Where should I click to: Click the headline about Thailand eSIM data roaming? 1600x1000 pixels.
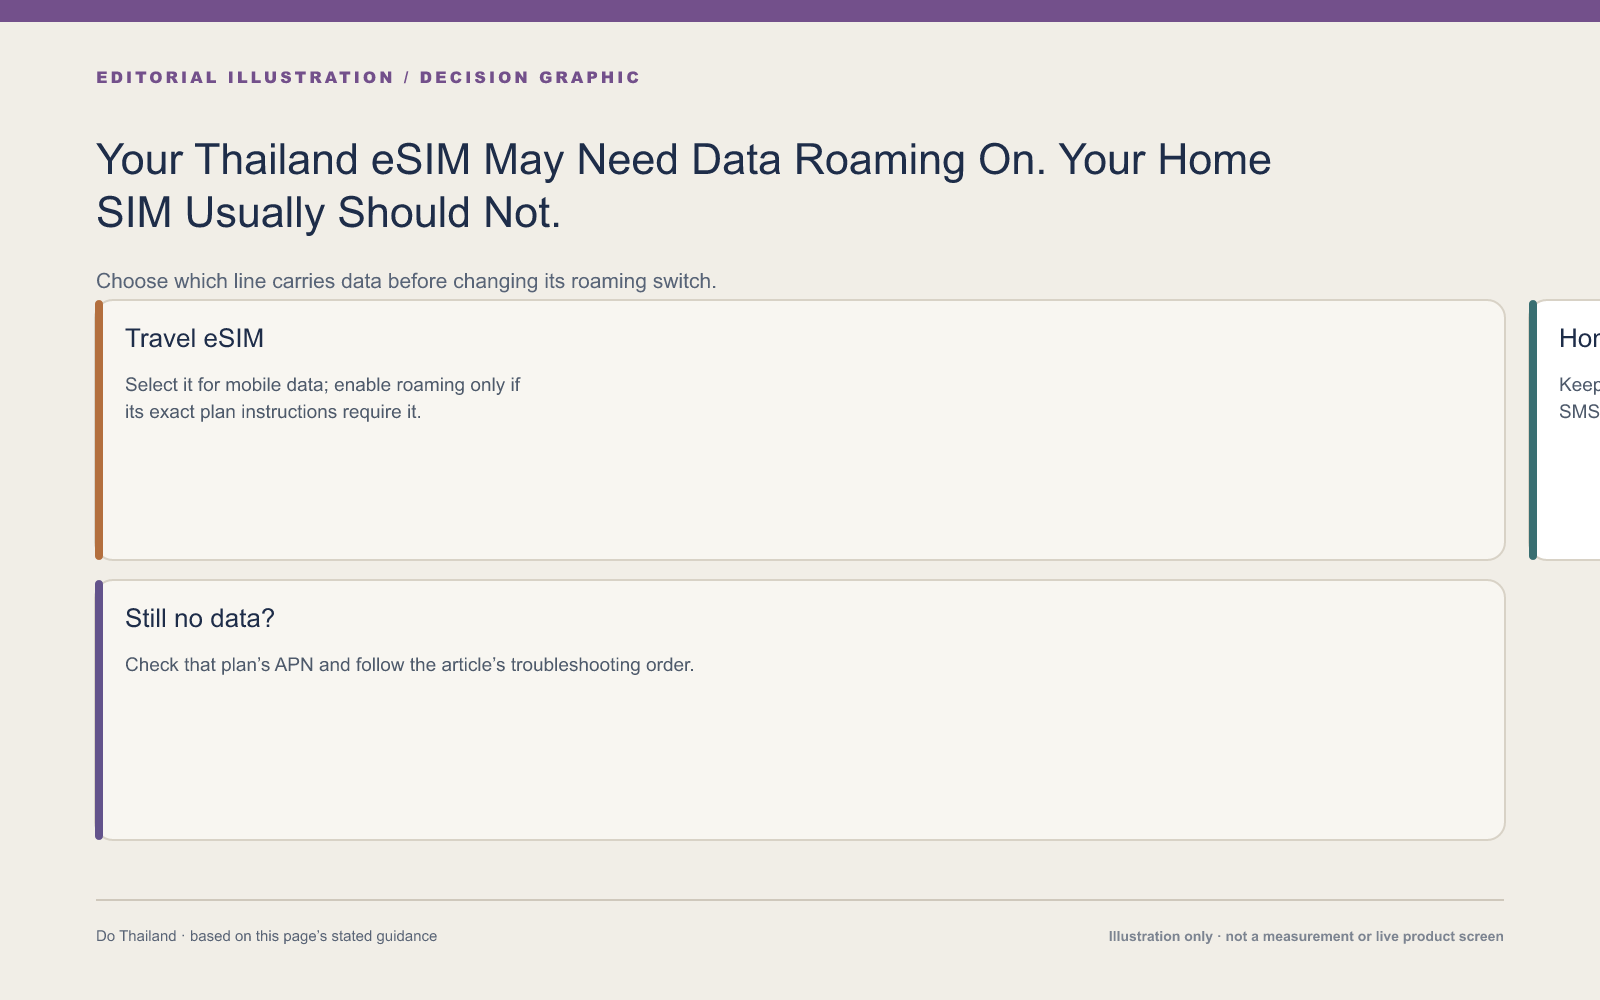tap(683, 186)
